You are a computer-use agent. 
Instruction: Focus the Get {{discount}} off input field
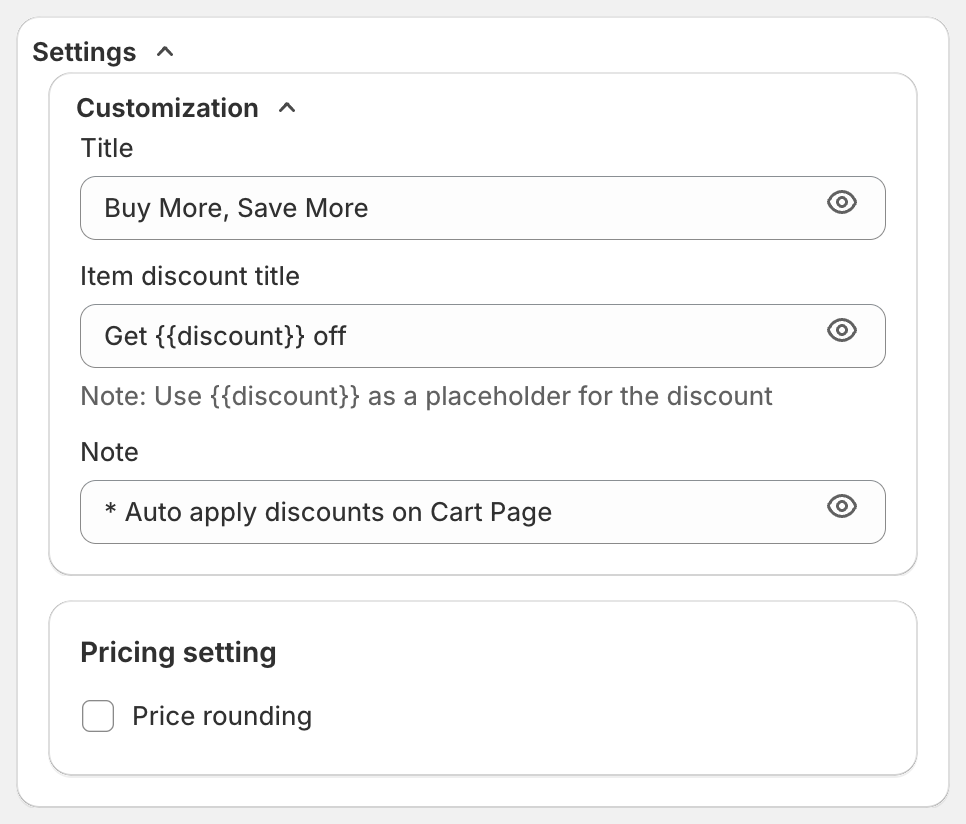tap(482, 336)
